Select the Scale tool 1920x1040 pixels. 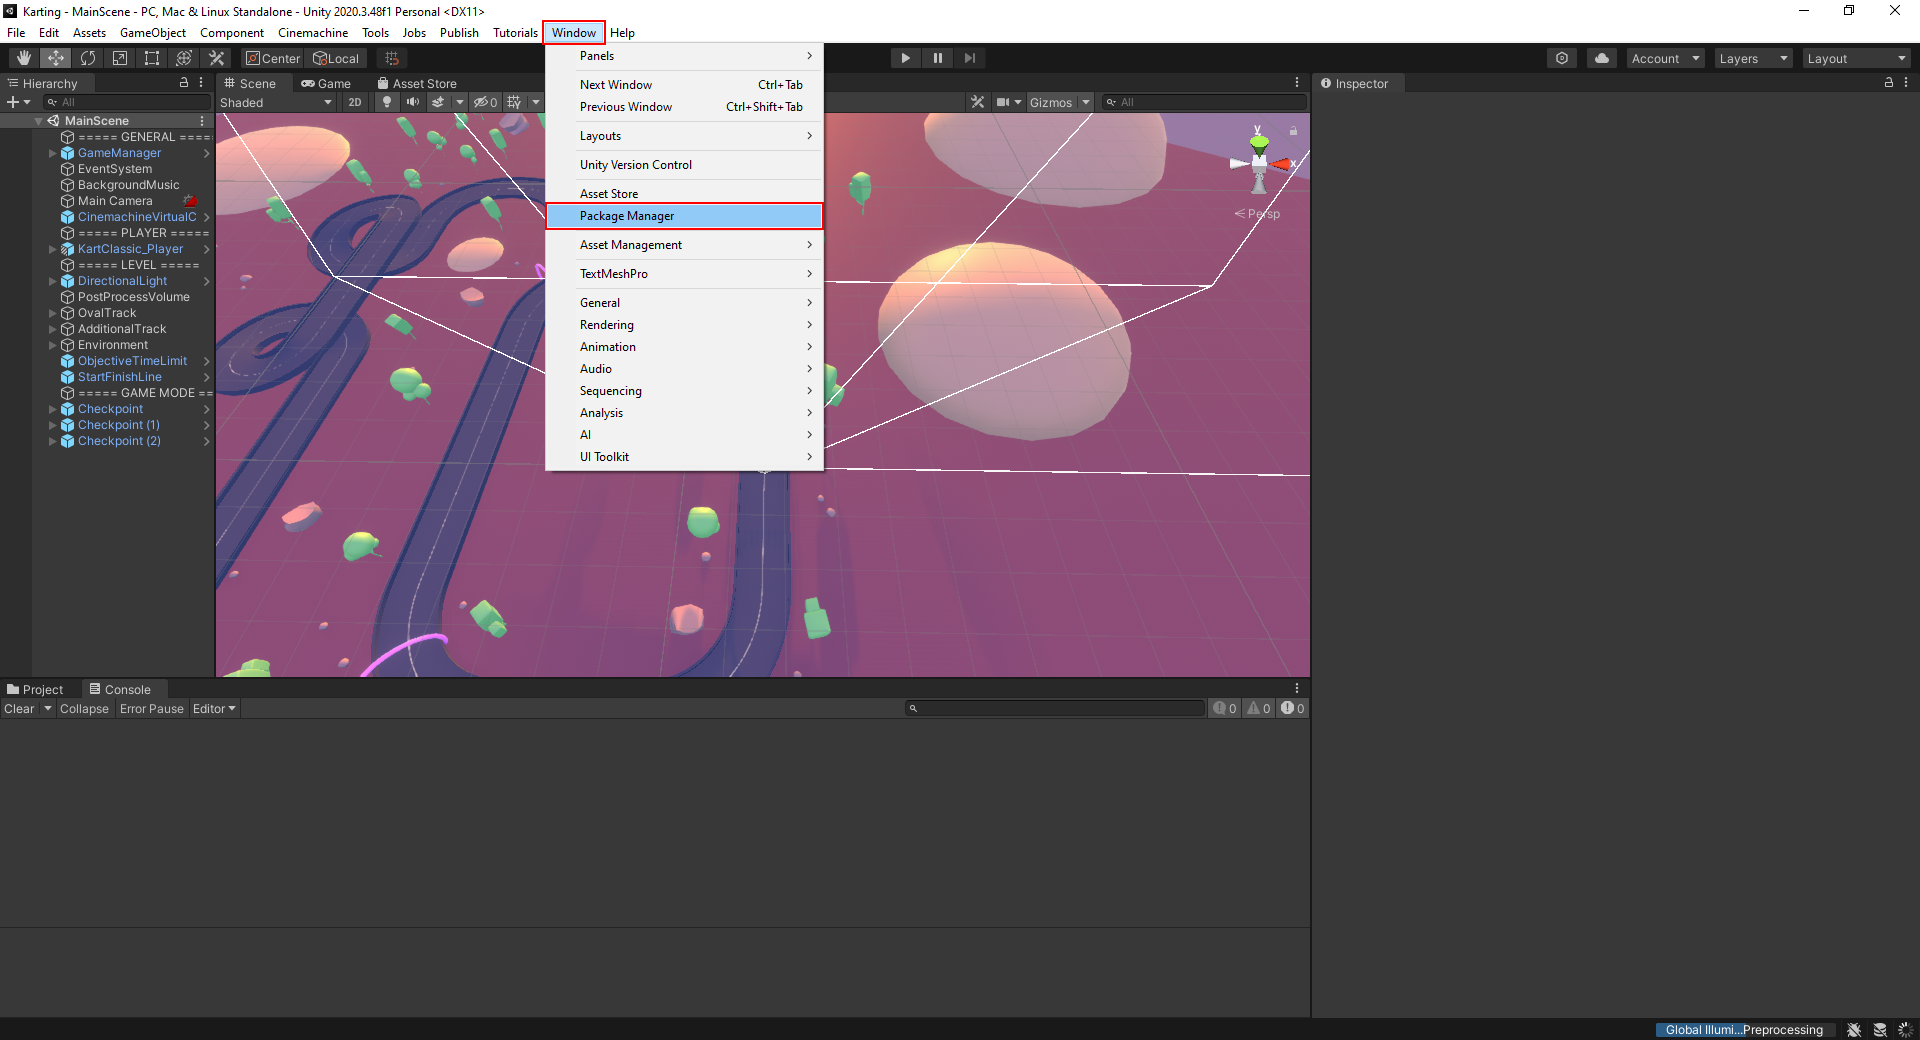pyautogui.click(x=120, y=58)
